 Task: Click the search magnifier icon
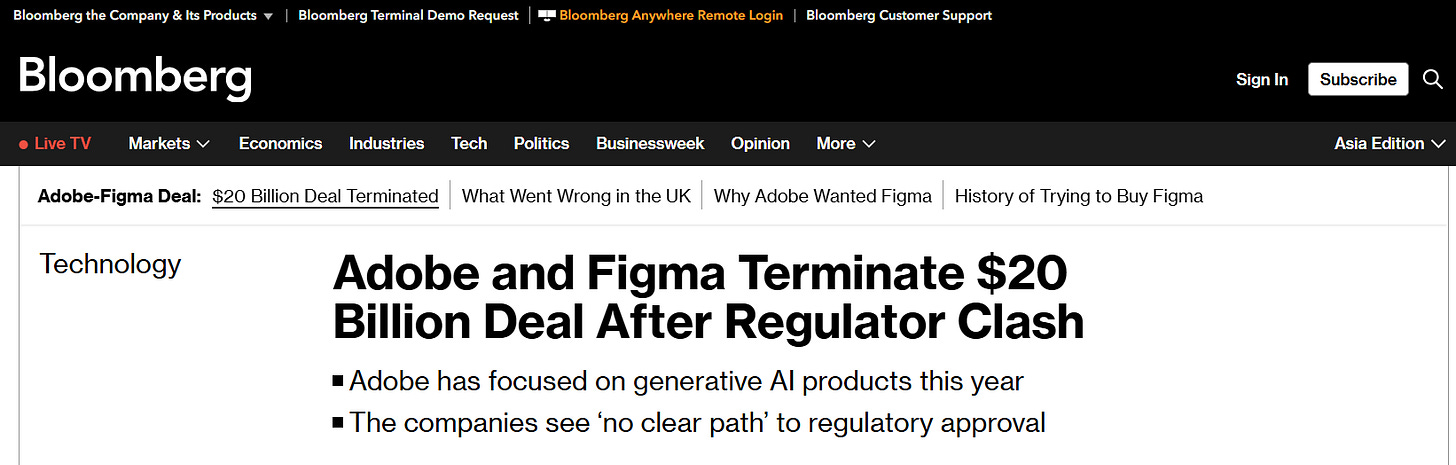coord(1433,79)
